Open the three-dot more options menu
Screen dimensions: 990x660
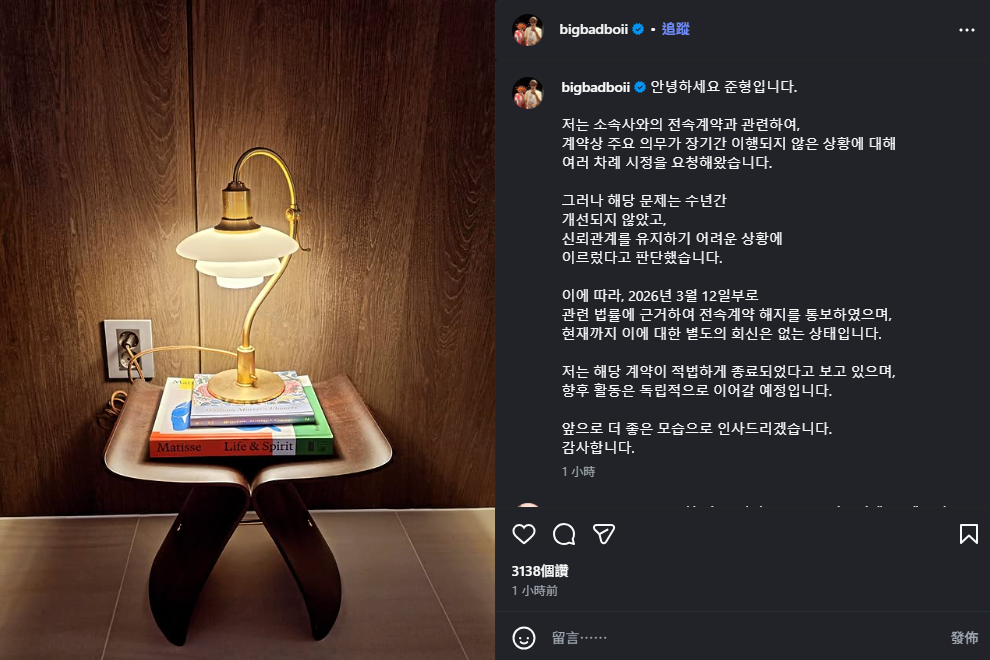[967, 30]
